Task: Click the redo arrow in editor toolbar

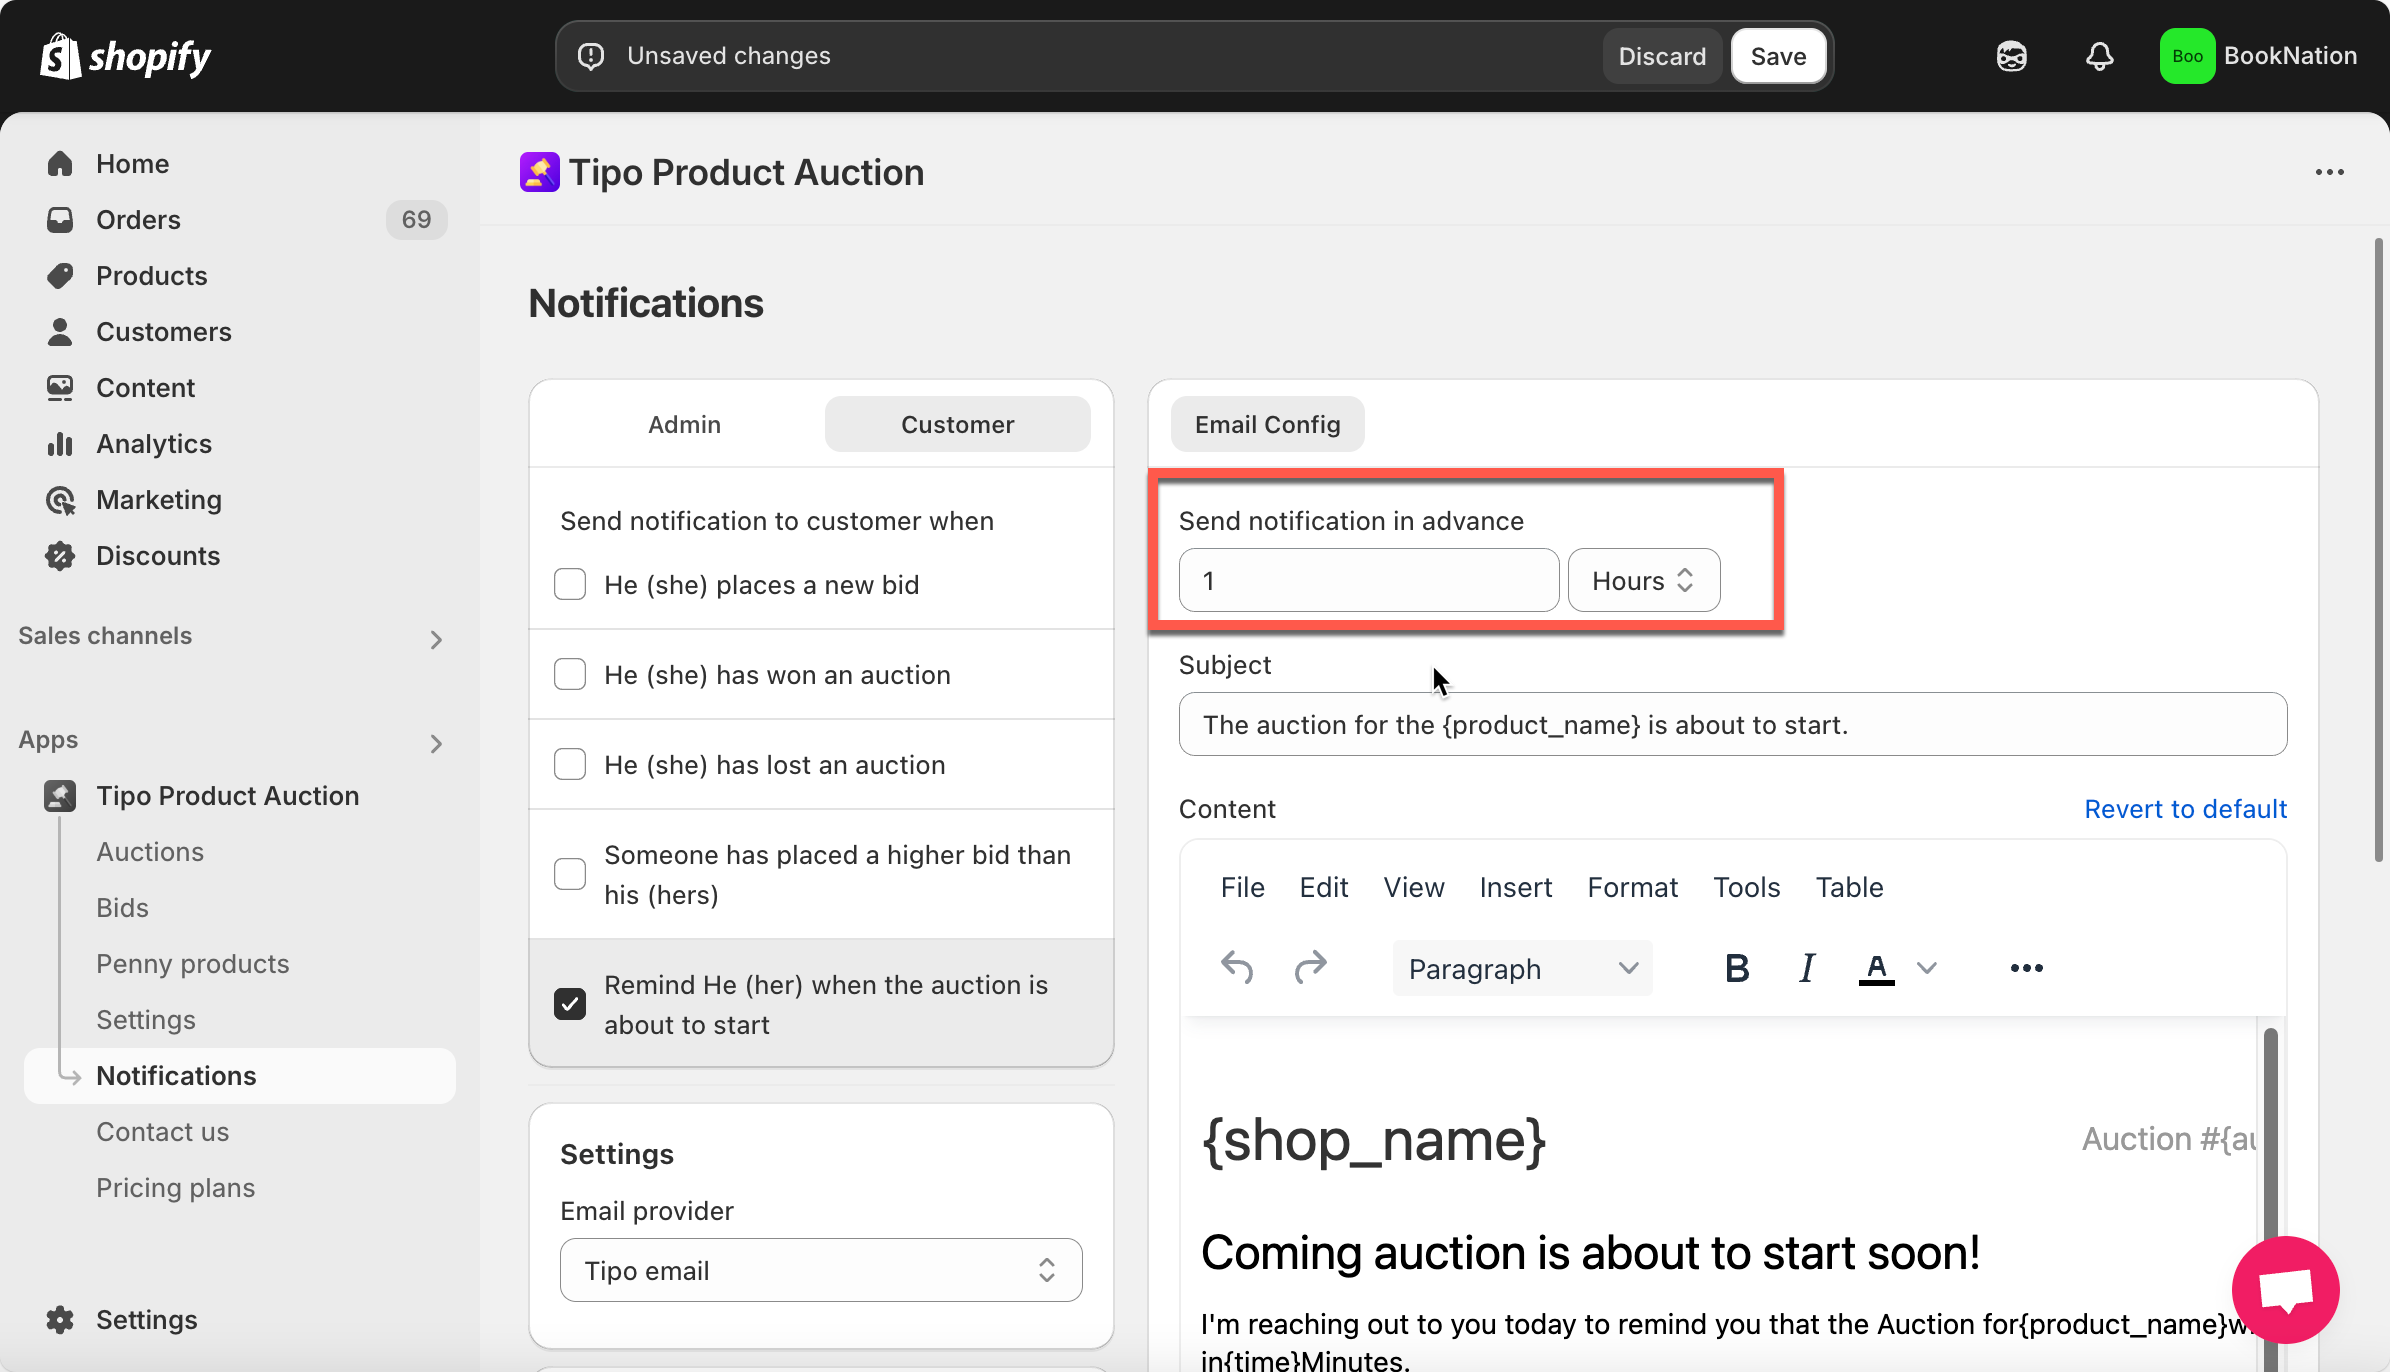Action: point(1310,968)
